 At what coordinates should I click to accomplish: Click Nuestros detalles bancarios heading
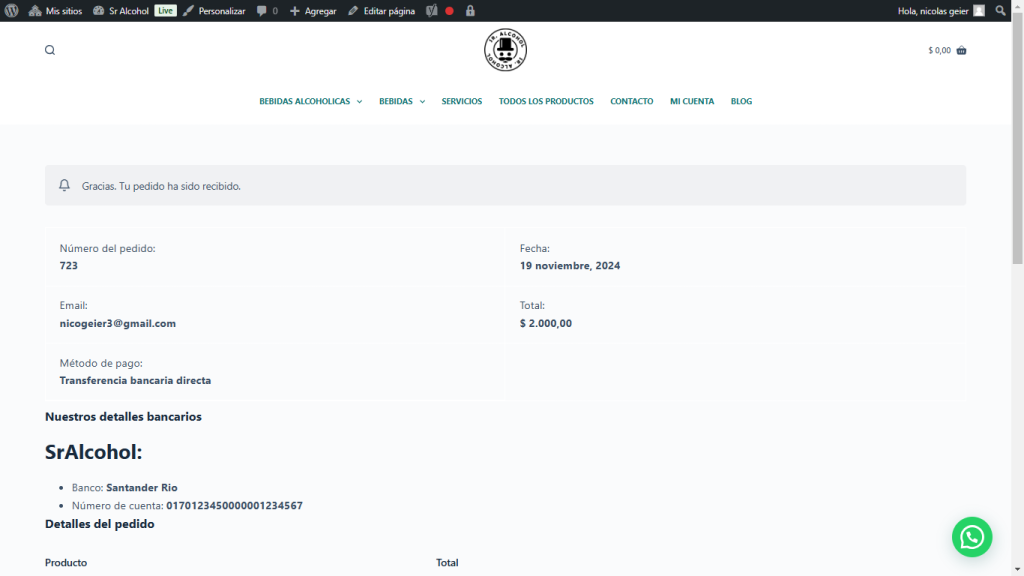point(123,417)
